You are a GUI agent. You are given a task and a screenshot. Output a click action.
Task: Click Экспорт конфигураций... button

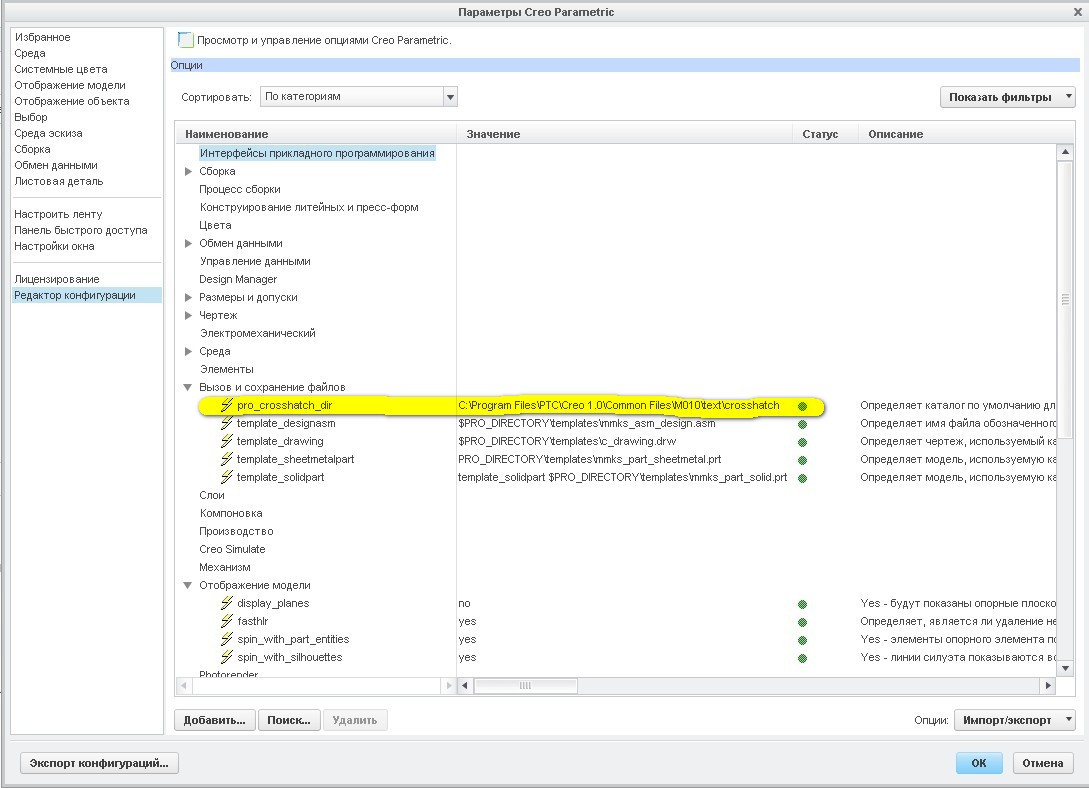[x=99, y=763]
